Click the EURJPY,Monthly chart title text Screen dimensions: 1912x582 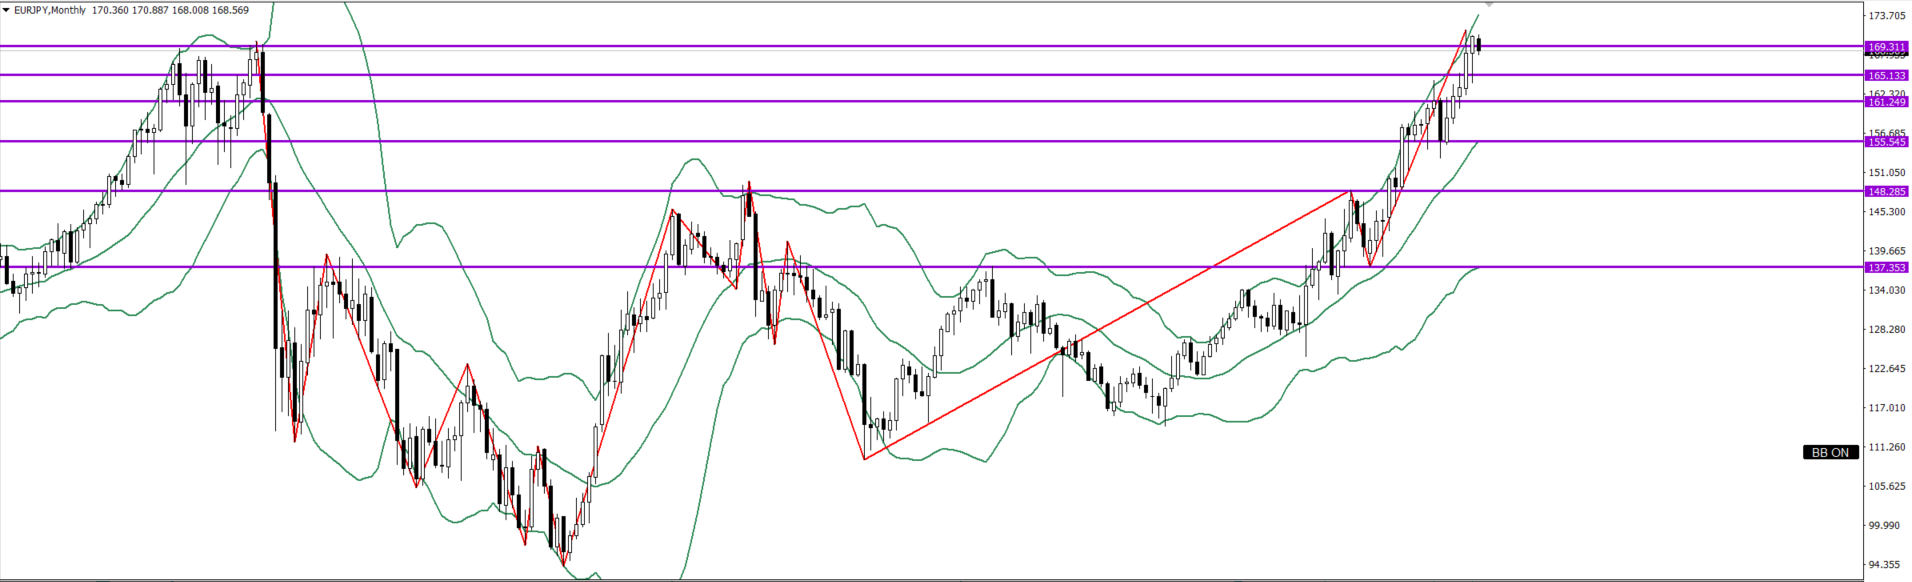(50, 10)
